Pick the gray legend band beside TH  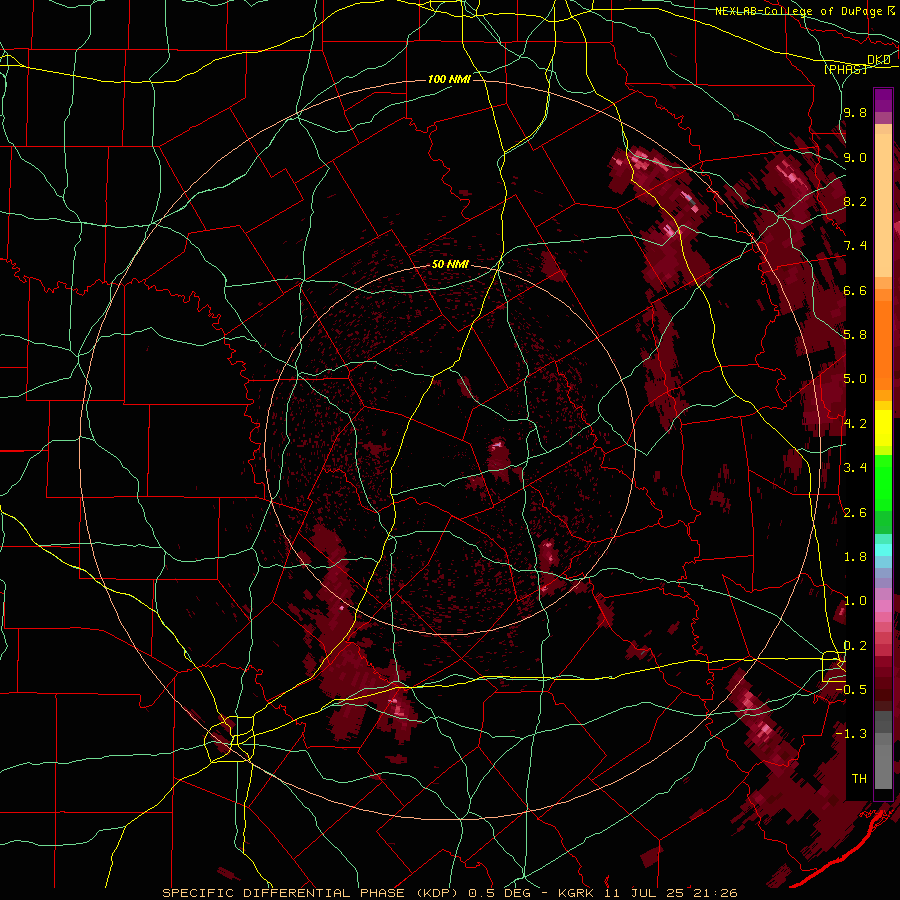883,769
